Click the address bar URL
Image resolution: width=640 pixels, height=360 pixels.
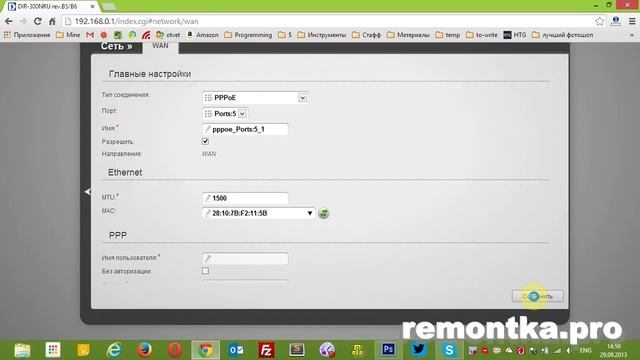click(x=137, y=21)
